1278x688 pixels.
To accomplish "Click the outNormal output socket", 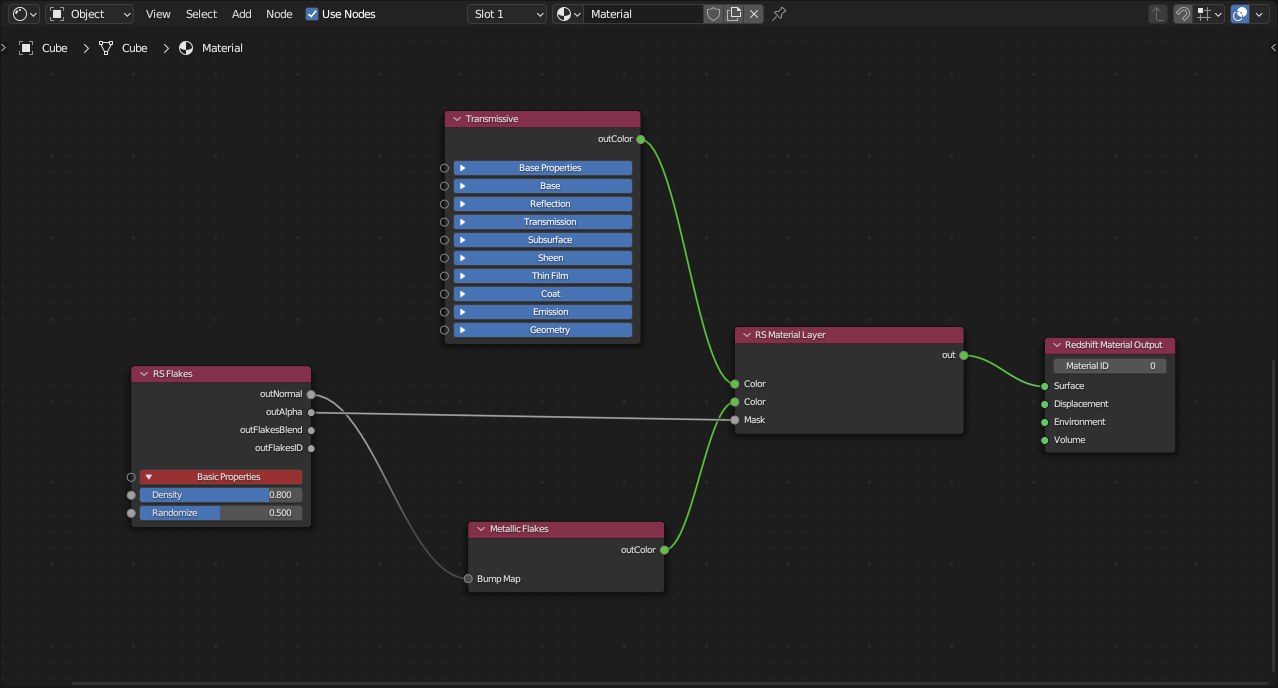I will tap(311, 394).
